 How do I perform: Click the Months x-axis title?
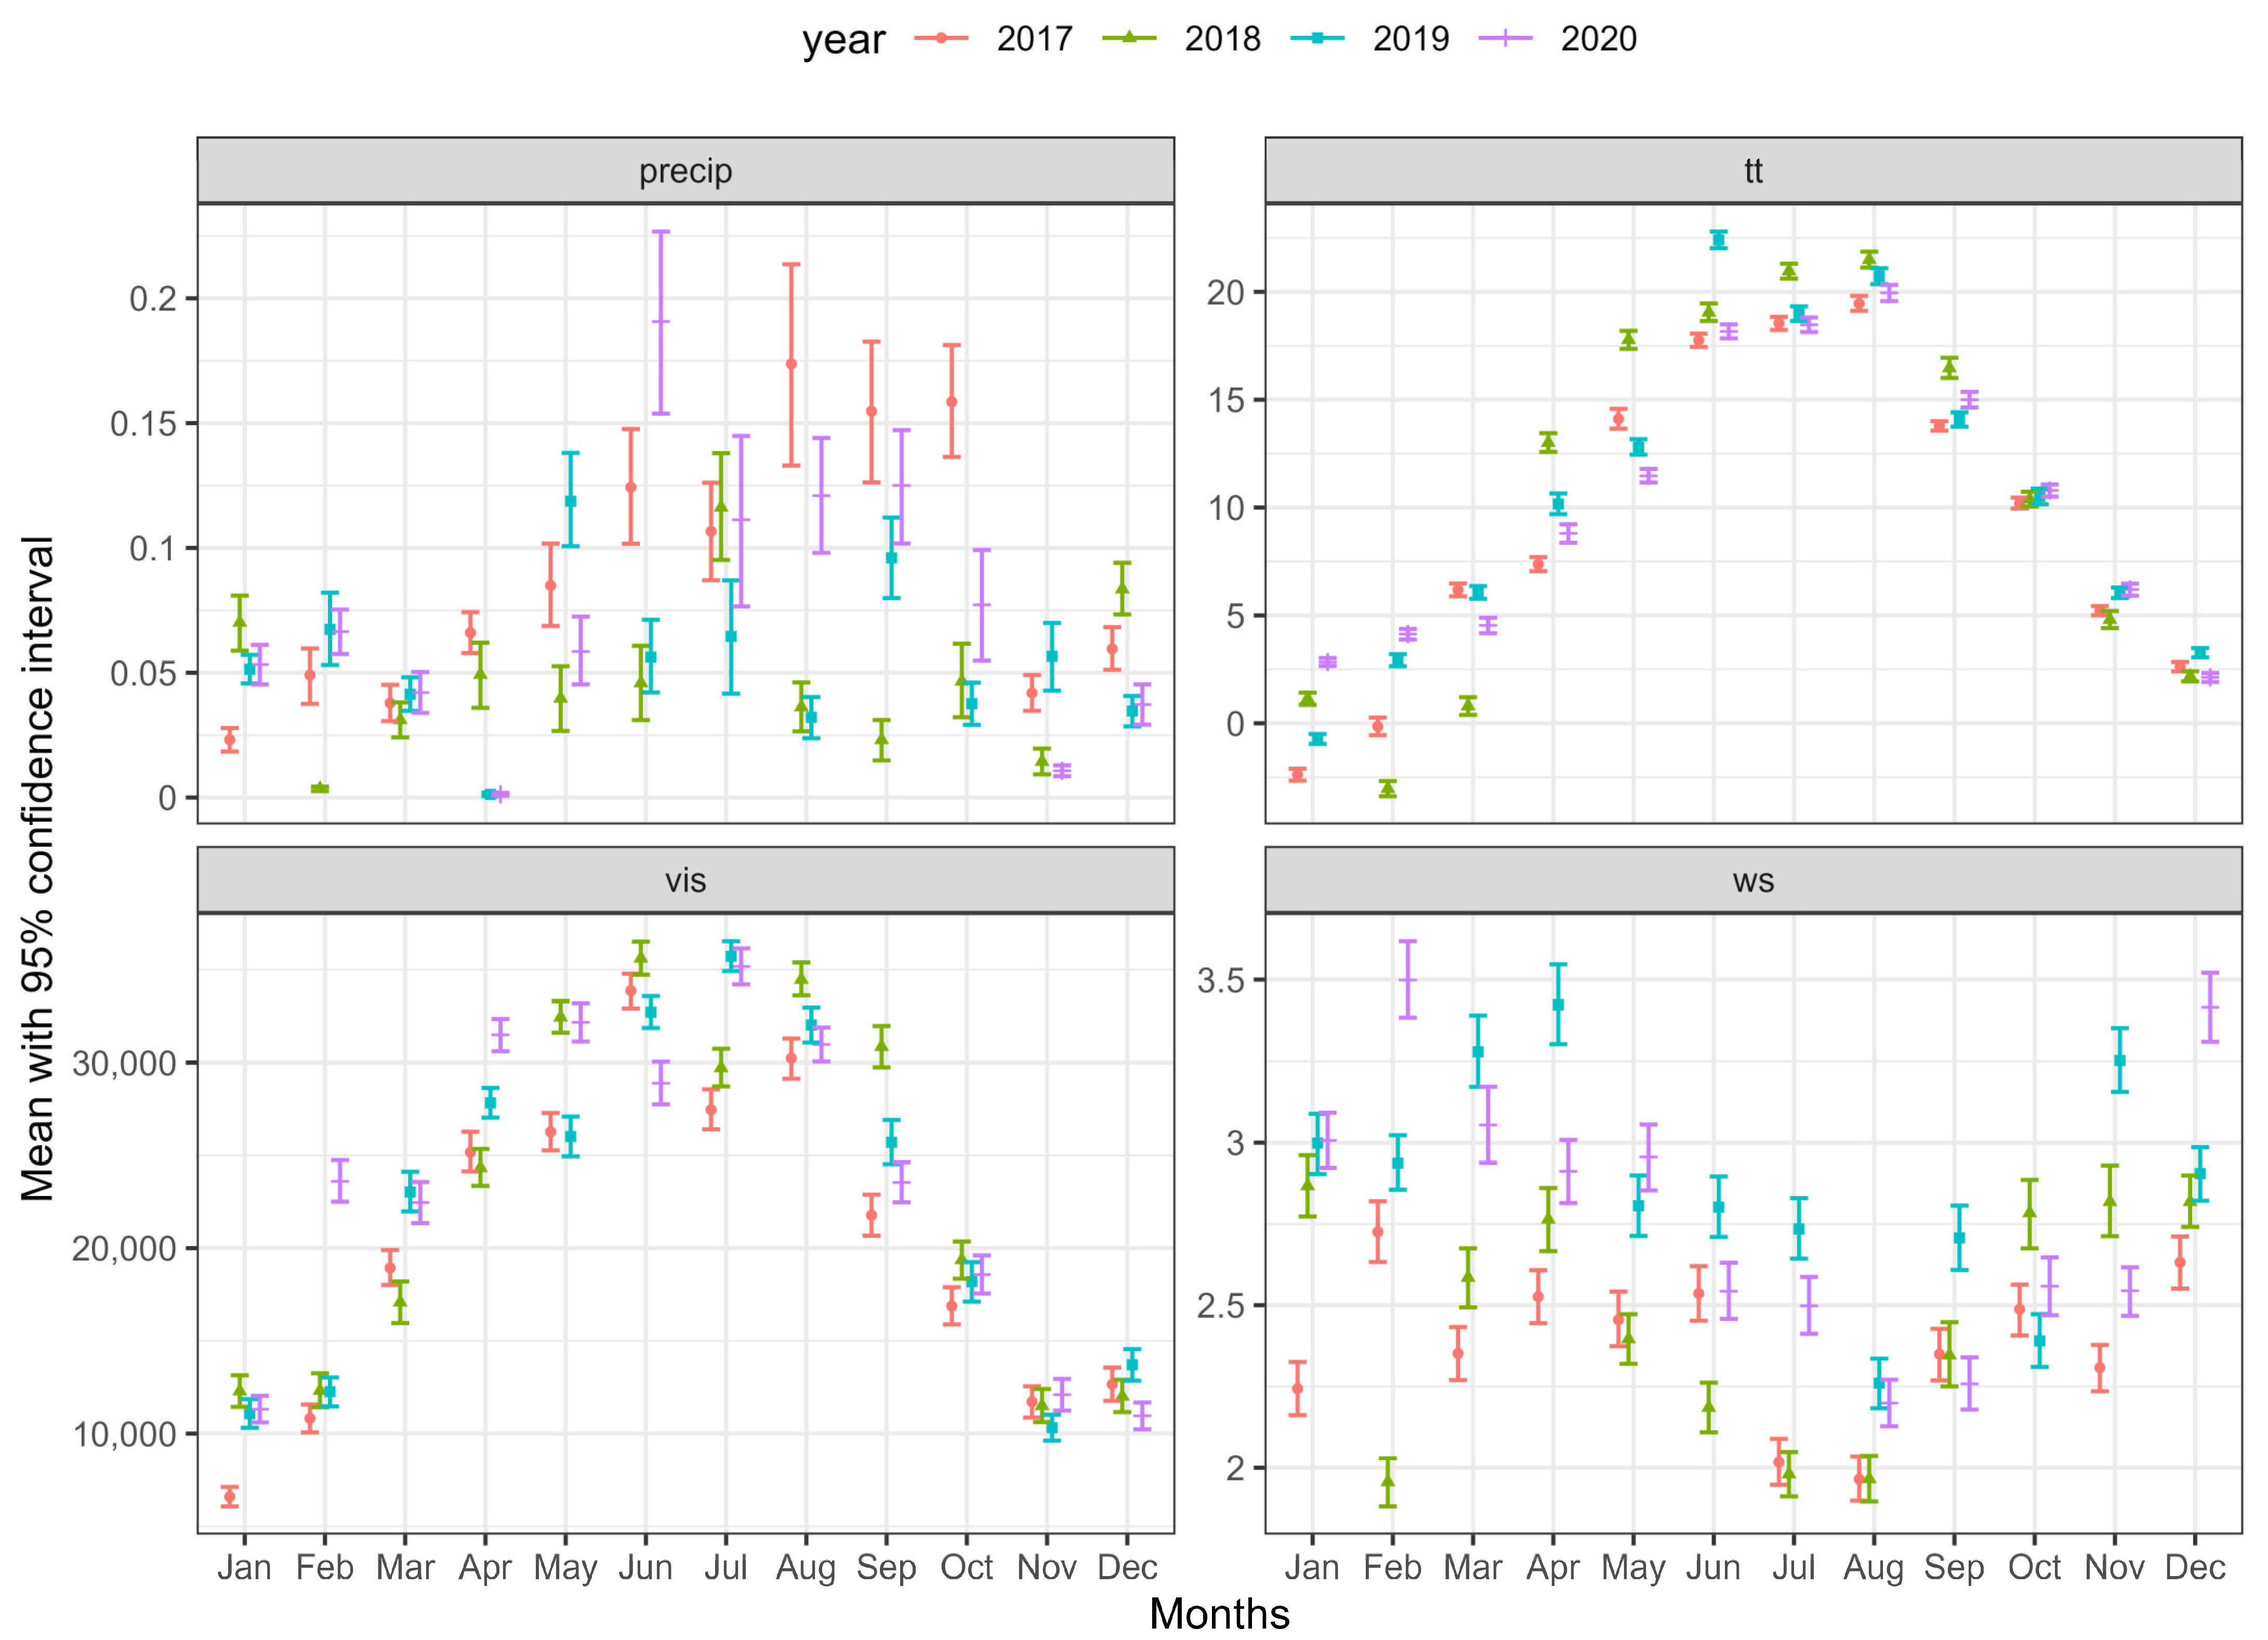1219,1613
